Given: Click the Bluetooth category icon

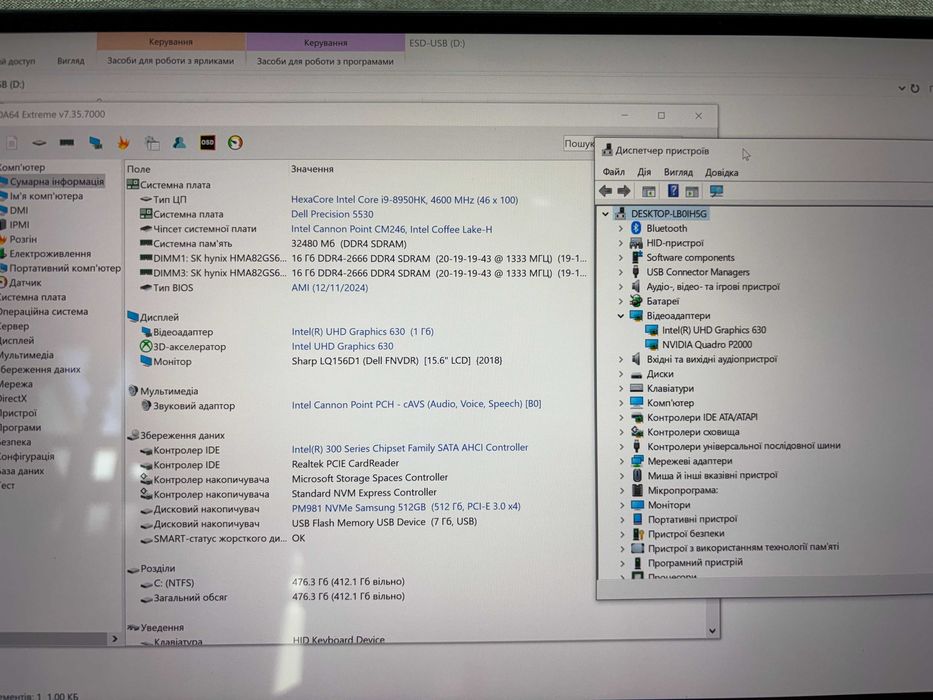Looking at the screenshot, I should point(636,228).
